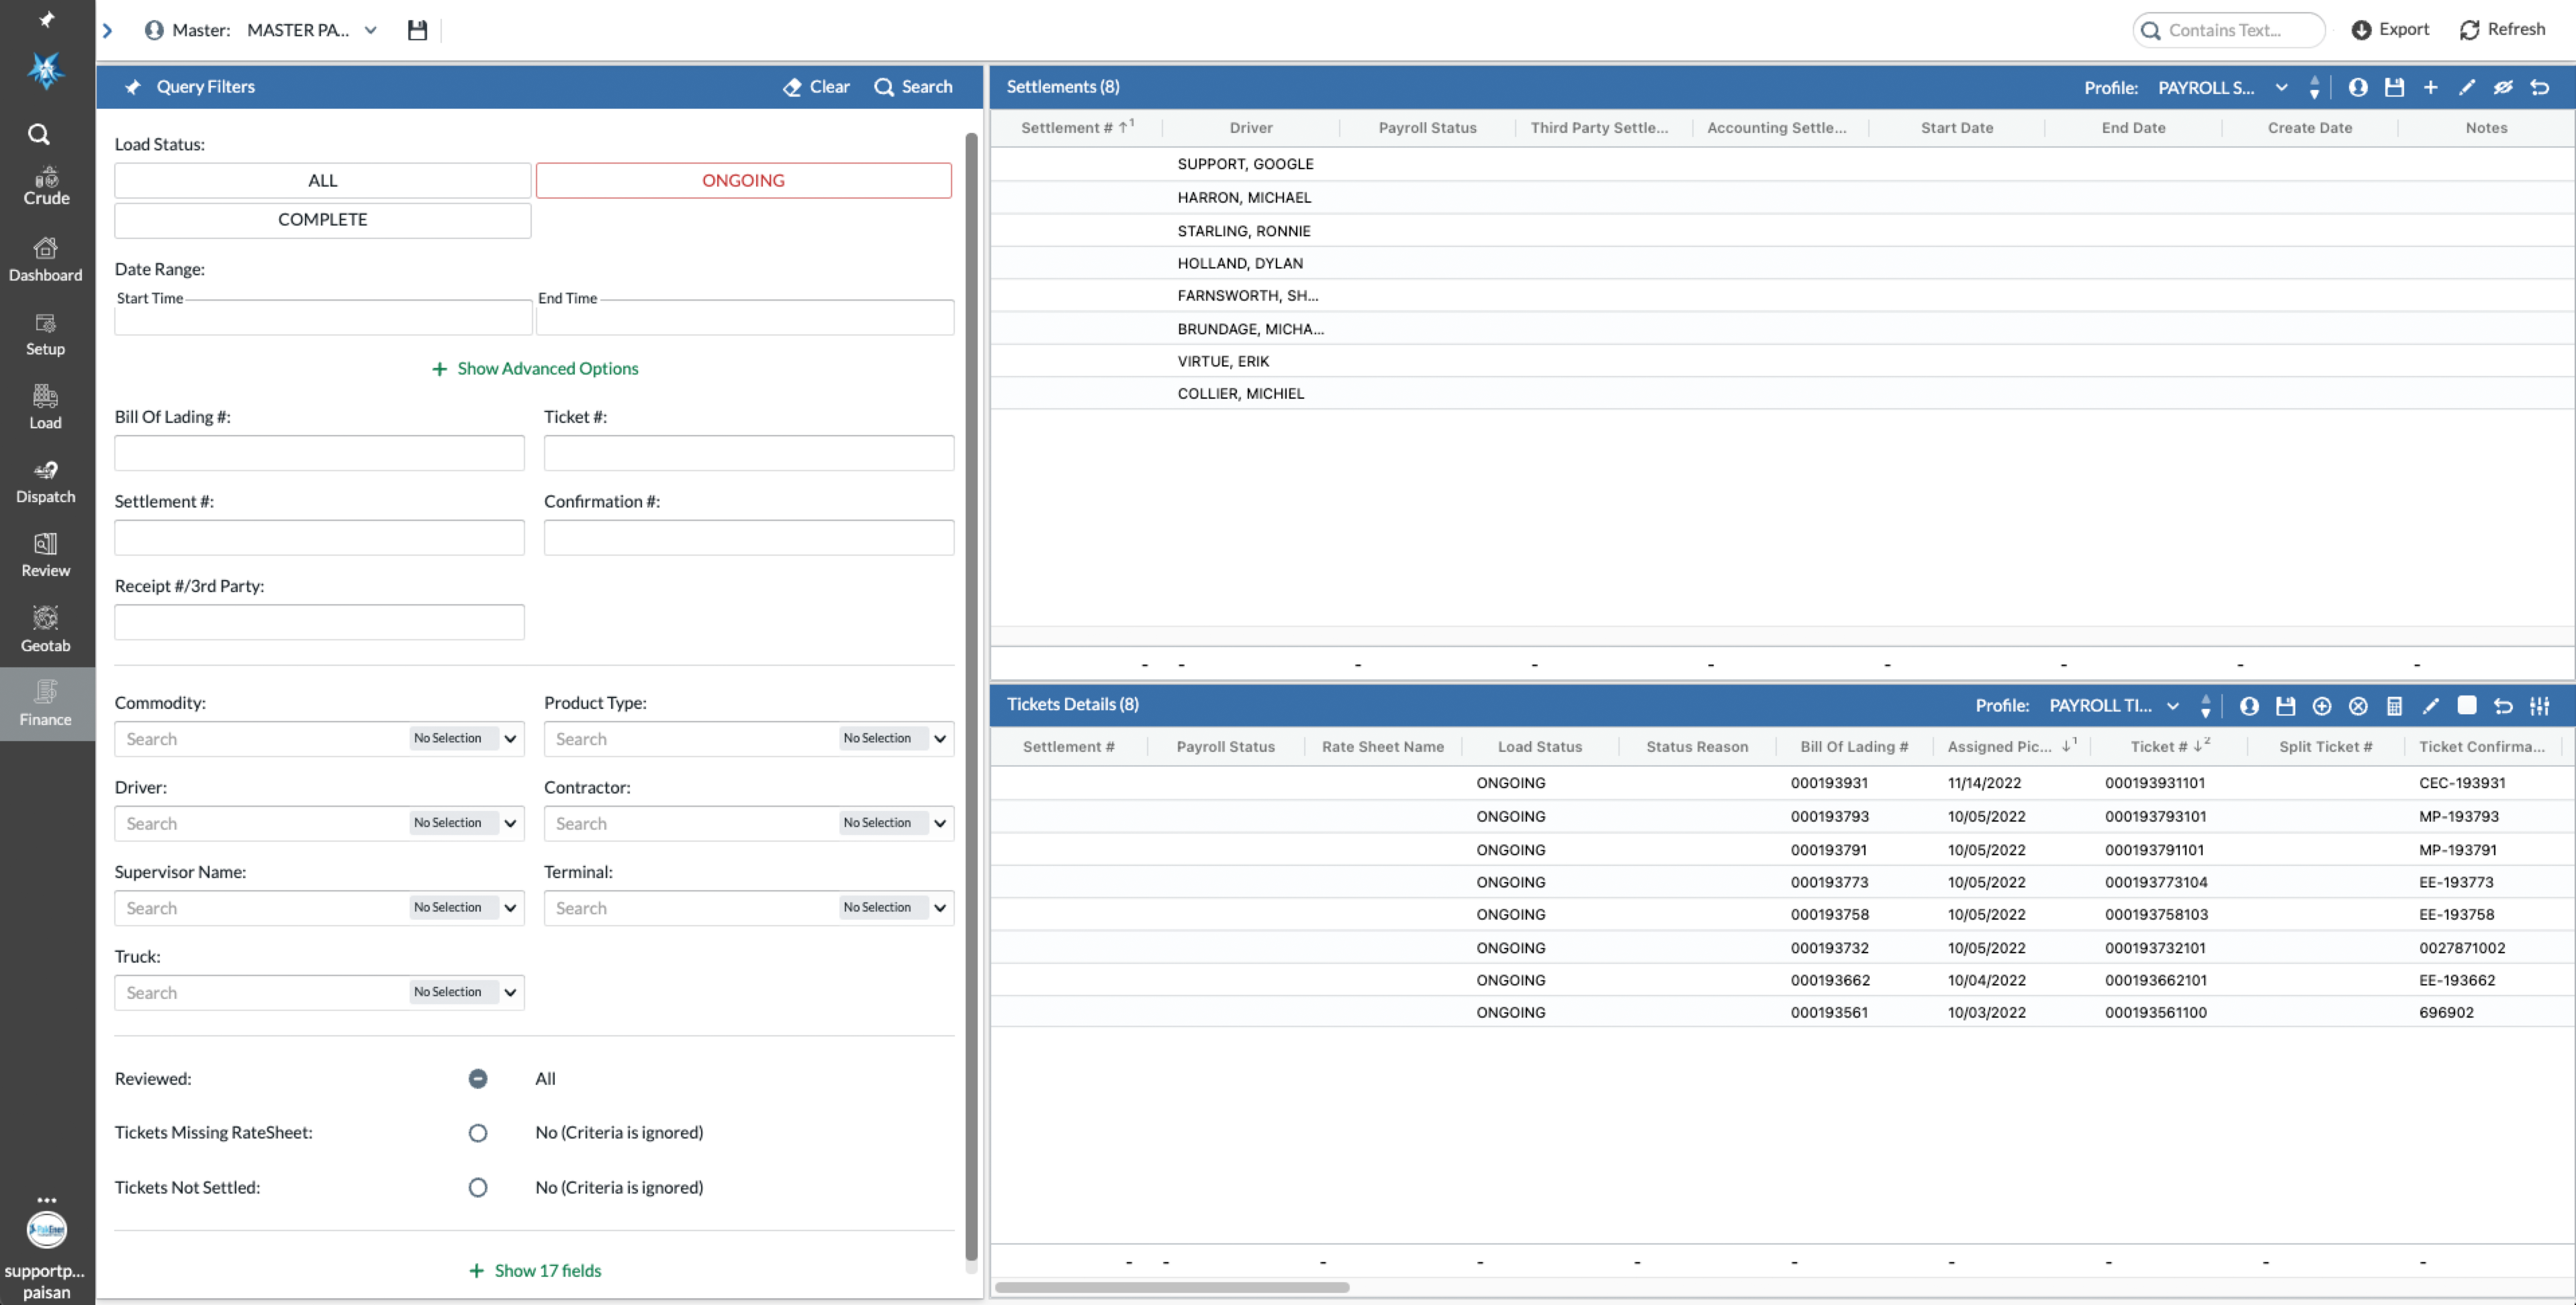Click the Tickets Details horizontal scrollbar

[1172, 1287]
